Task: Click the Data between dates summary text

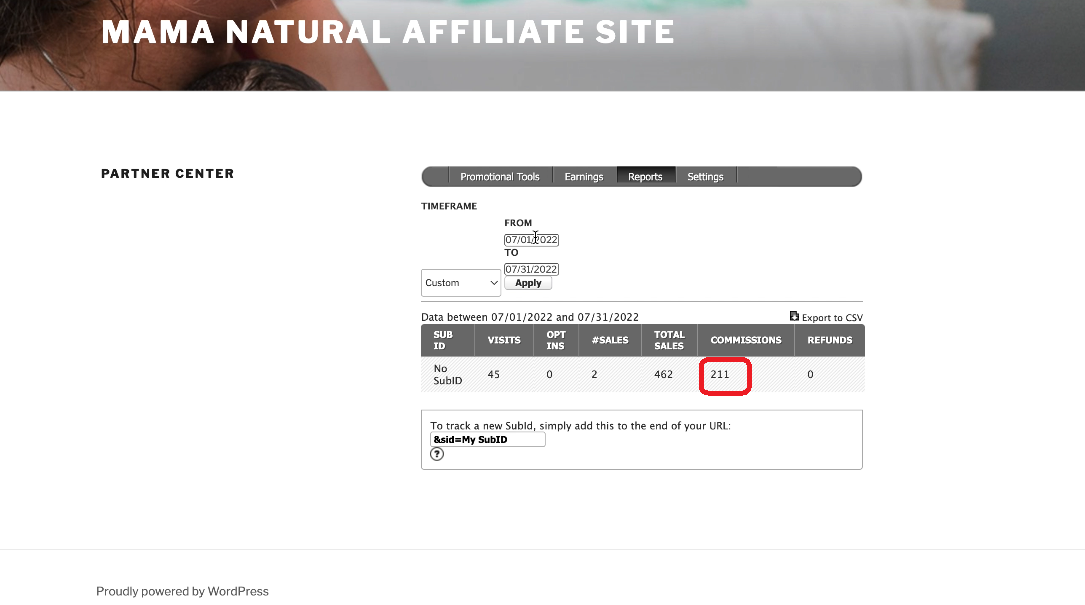Action: click(x=530, y=317)
